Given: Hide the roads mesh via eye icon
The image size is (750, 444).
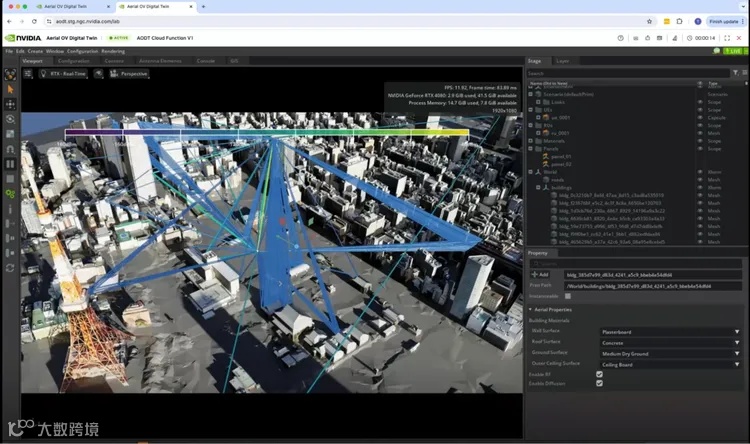Looking at the screenshot, I should tap(700, 180).
